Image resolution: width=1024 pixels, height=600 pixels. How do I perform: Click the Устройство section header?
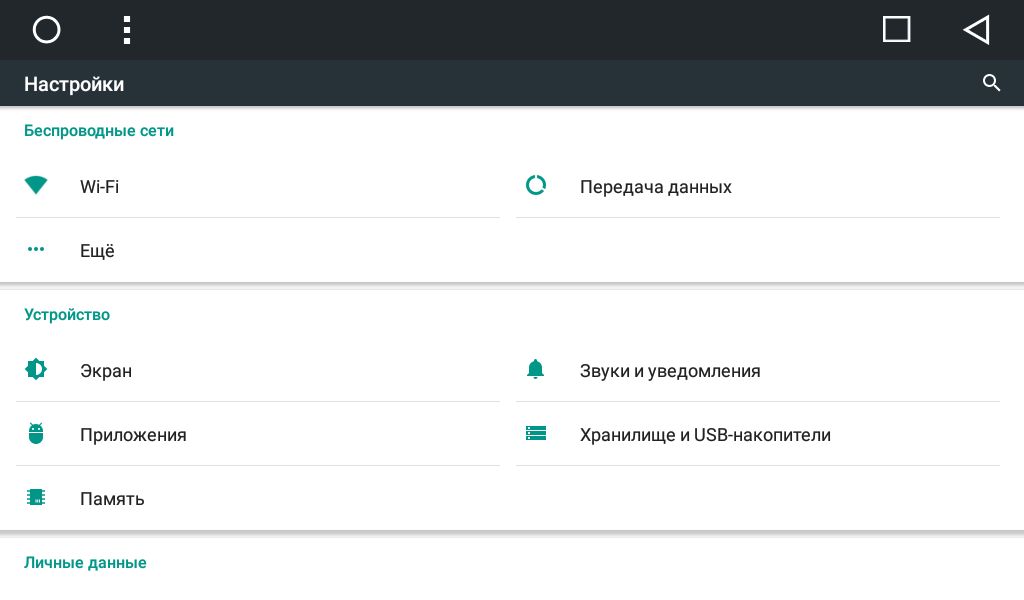(67, 315)
